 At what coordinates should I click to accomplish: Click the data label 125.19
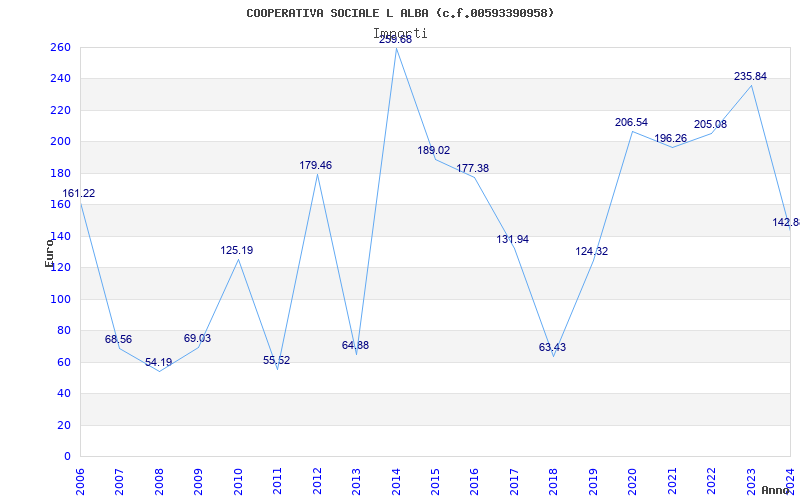[237, 251]
